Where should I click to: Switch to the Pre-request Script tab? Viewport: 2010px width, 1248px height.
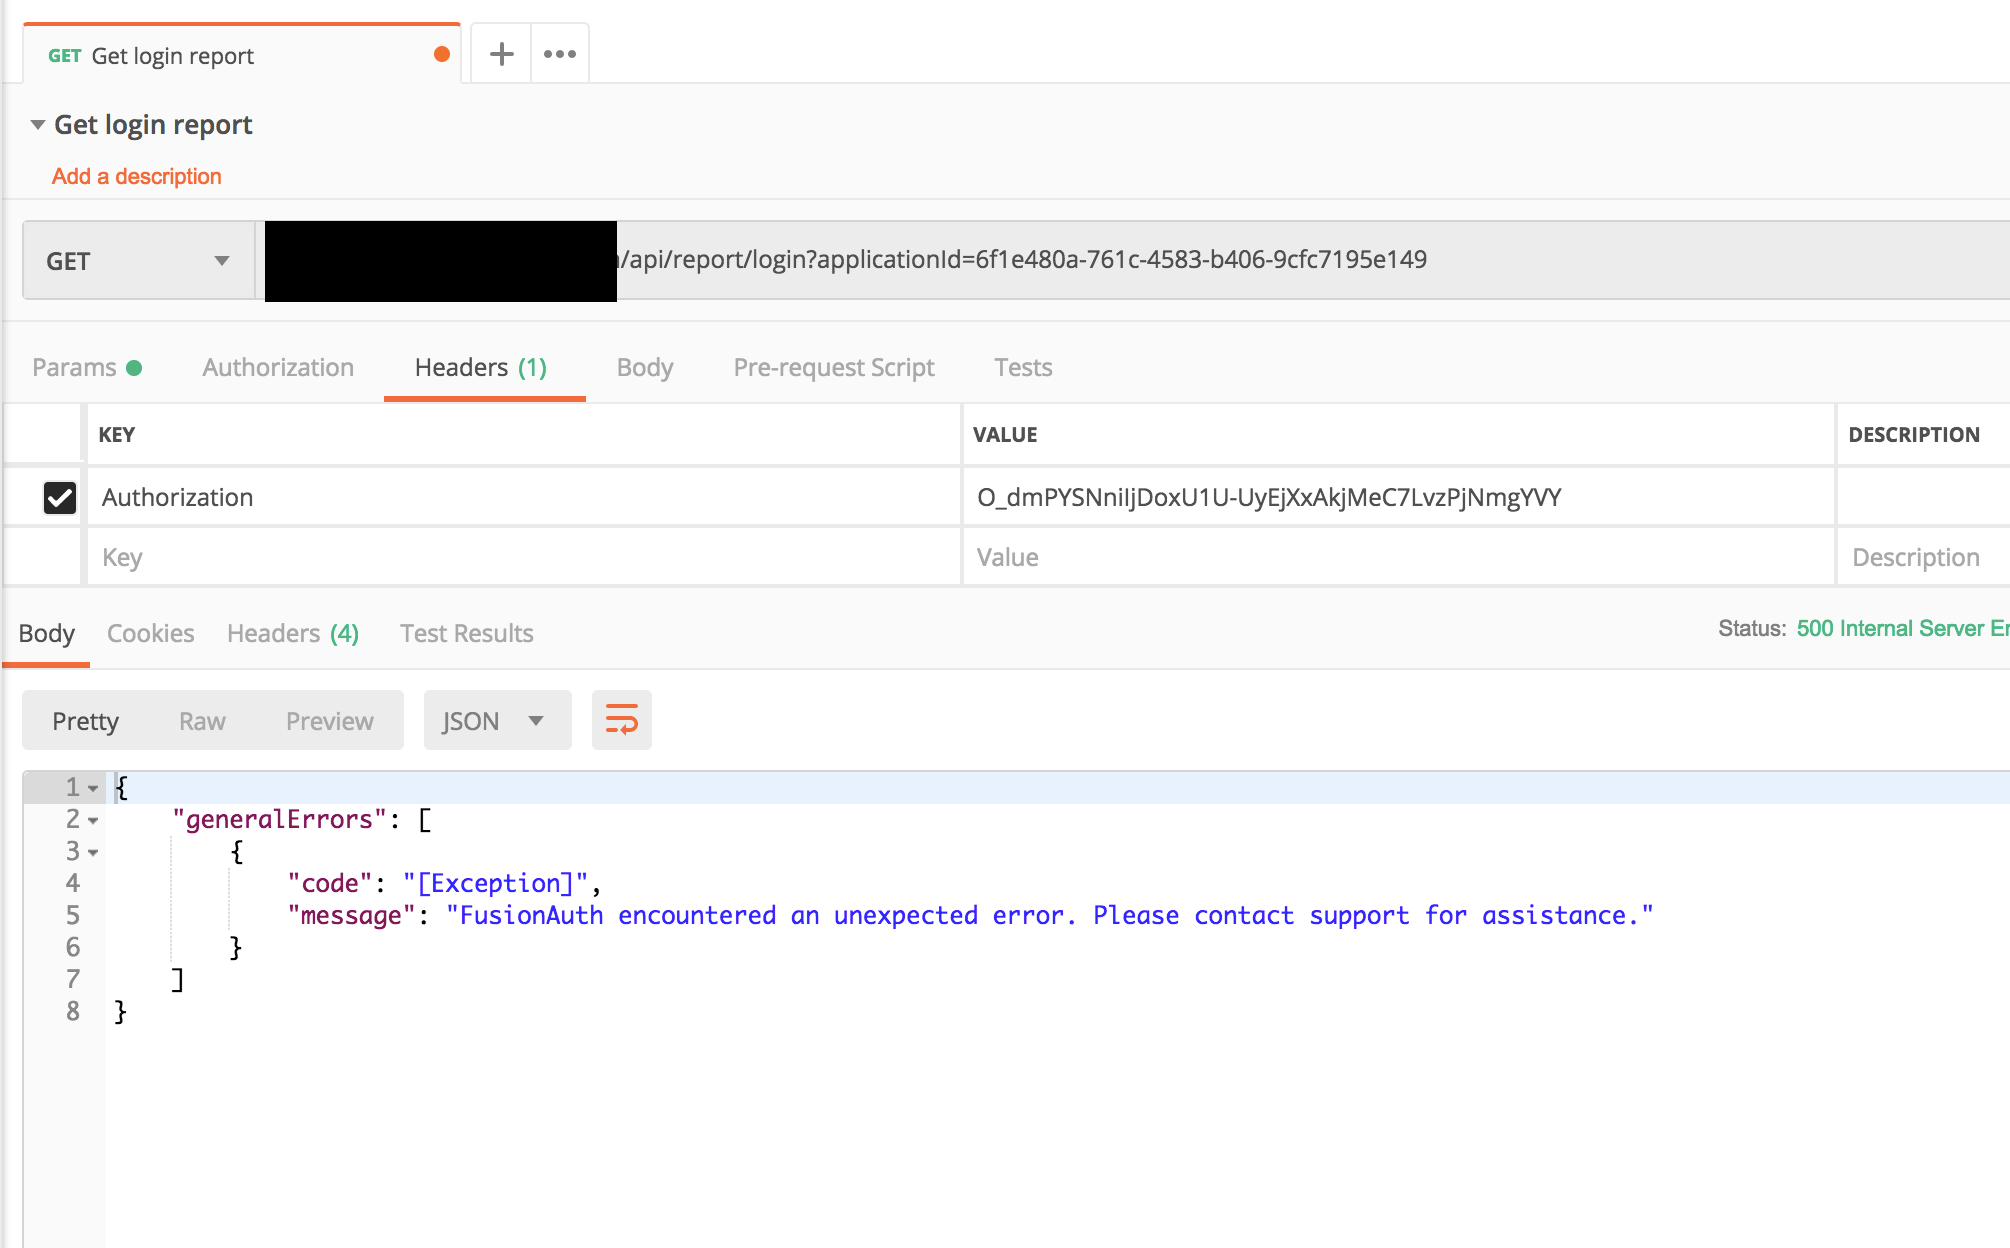(x=833, y=367)
